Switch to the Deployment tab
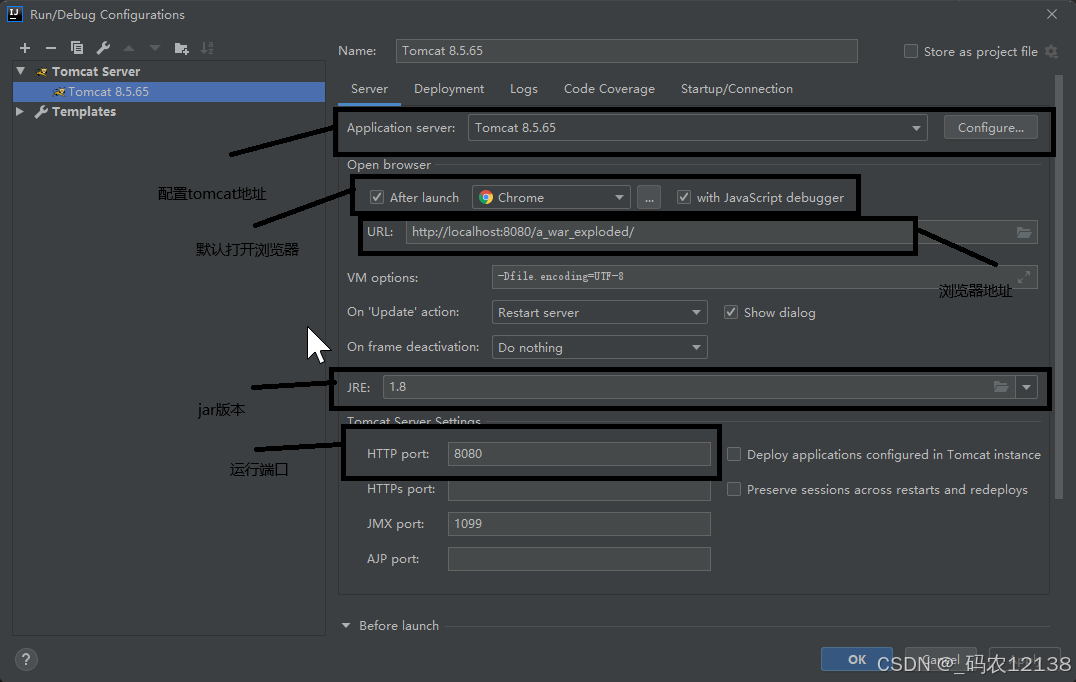 tap(449, 89)
